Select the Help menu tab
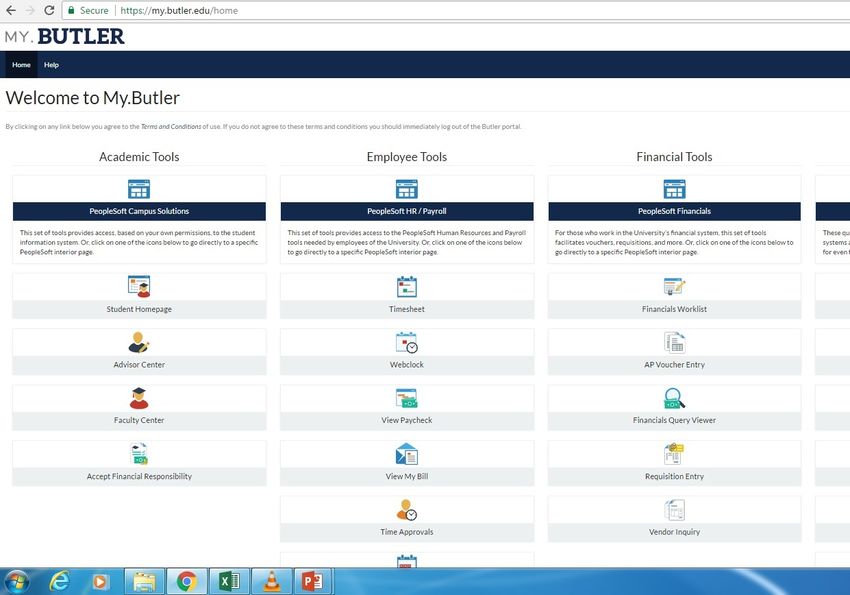The image size is (850, 595). coord(51,64)
